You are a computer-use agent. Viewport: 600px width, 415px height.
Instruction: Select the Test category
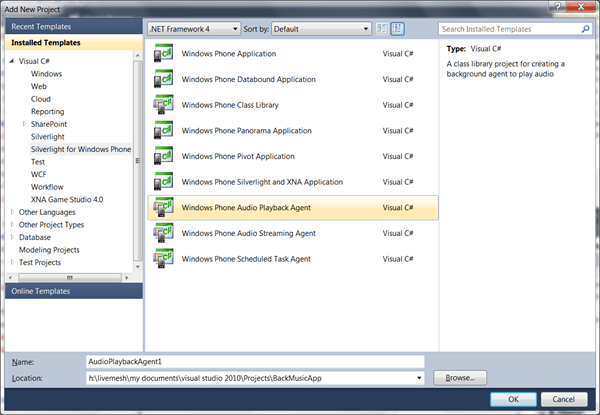tap(38, 162)
